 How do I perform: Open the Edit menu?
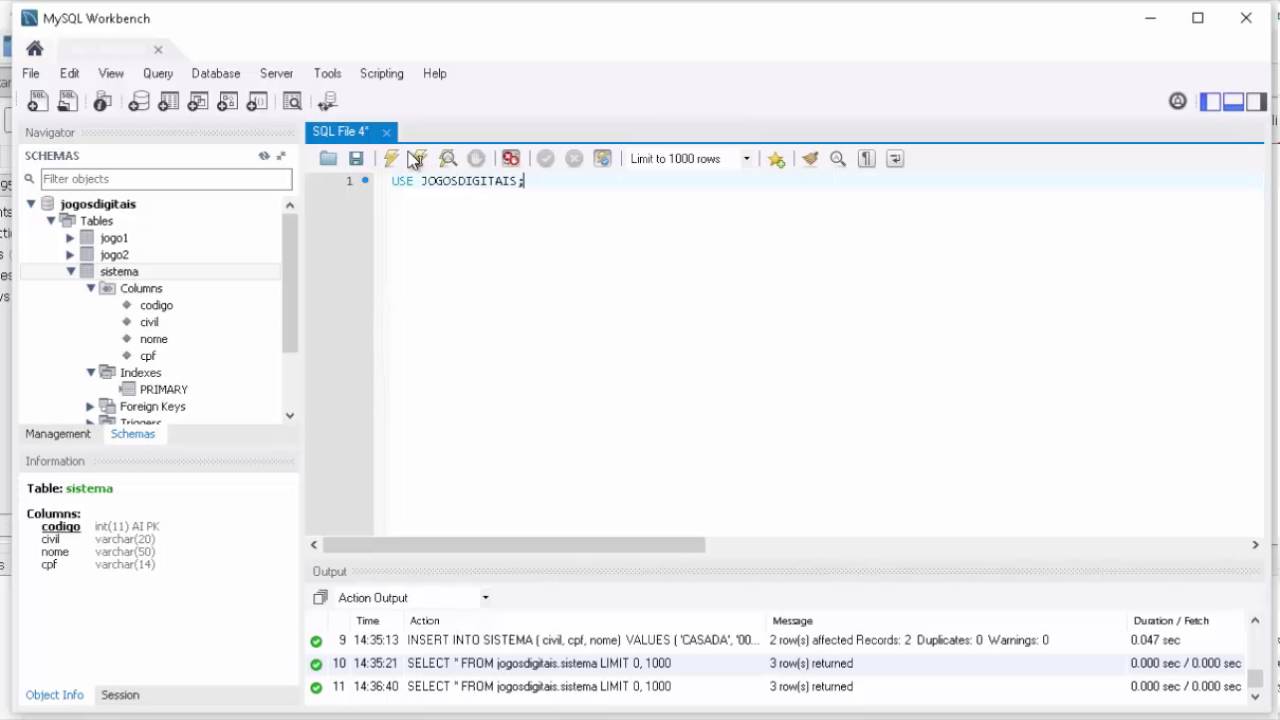click(69, 73)
